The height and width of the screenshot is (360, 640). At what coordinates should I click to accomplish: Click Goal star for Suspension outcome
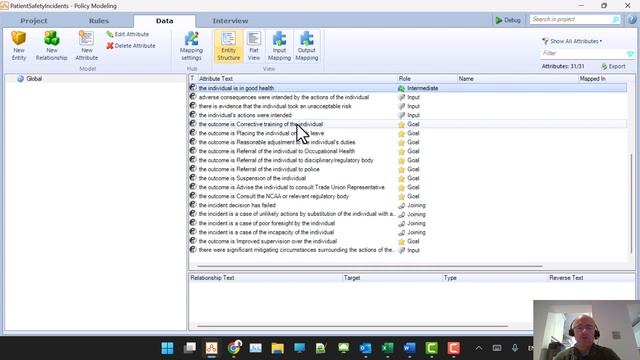click(x=402, y=178)
